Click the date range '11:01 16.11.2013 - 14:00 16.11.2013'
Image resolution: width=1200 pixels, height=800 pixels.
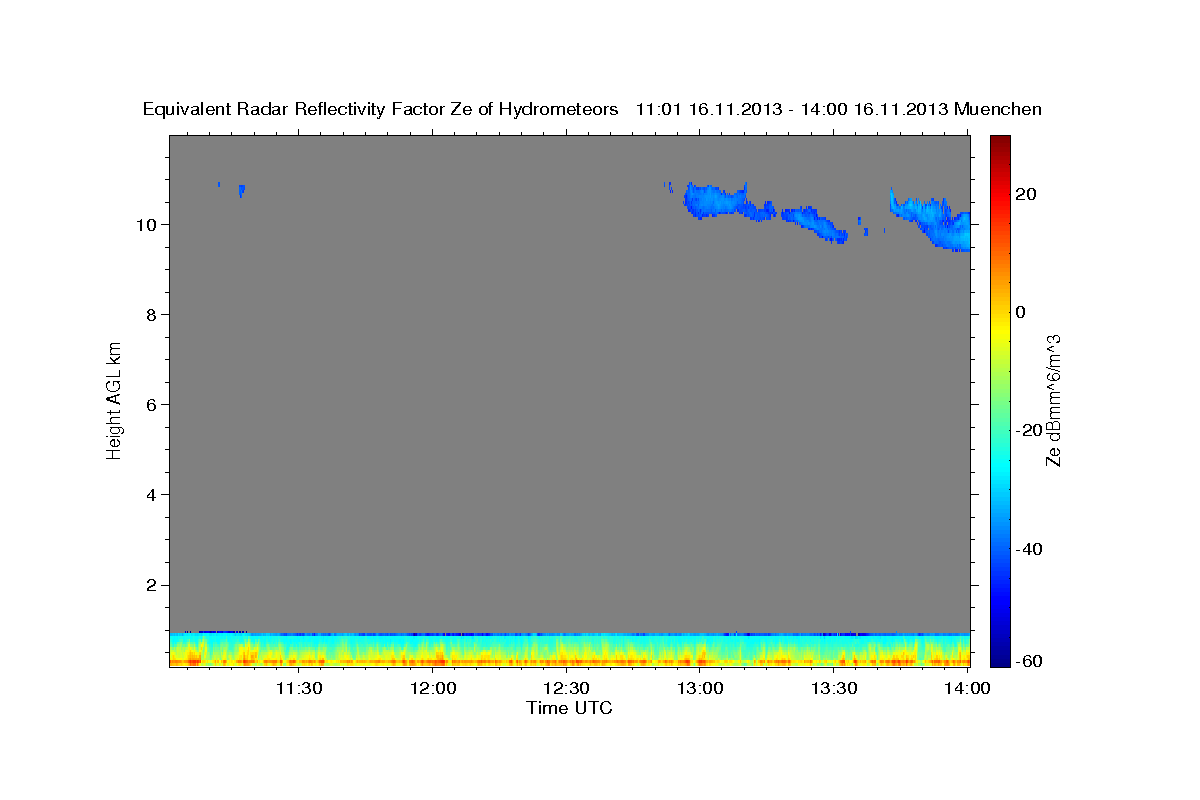coord(792,110)
